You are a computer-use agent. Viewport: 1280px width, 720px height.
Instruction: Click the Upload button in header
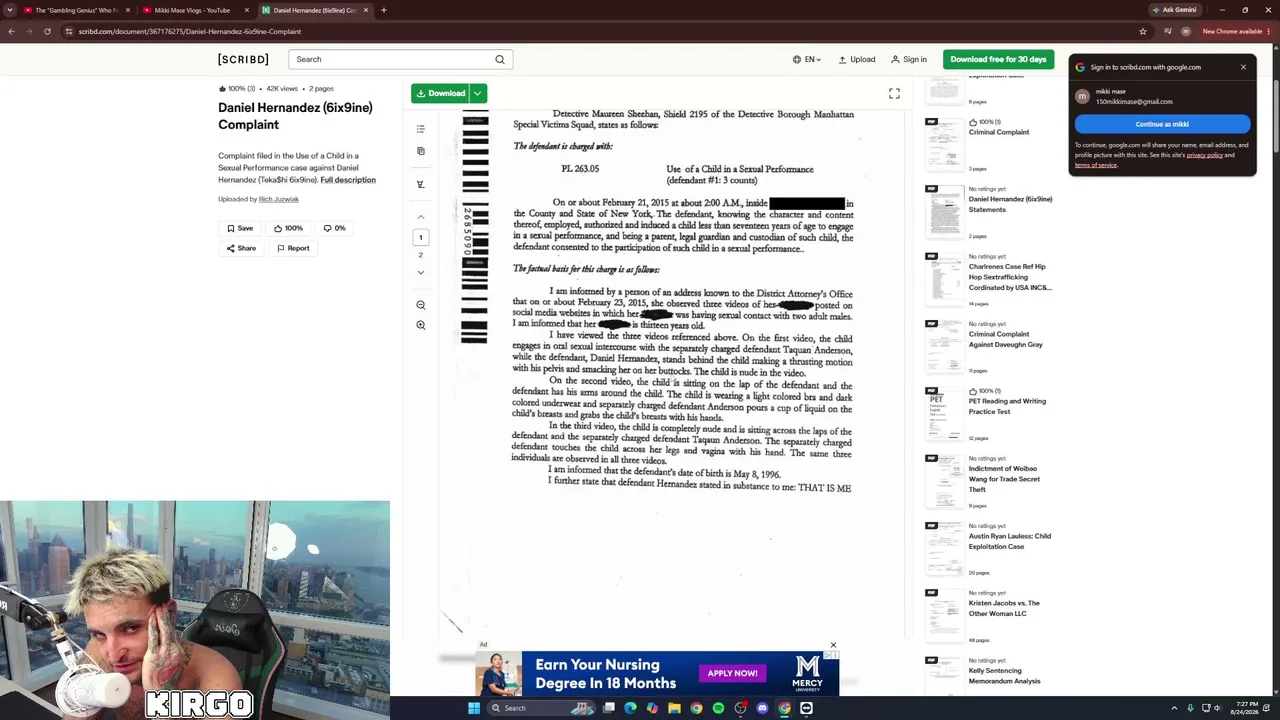coord(856,59)
